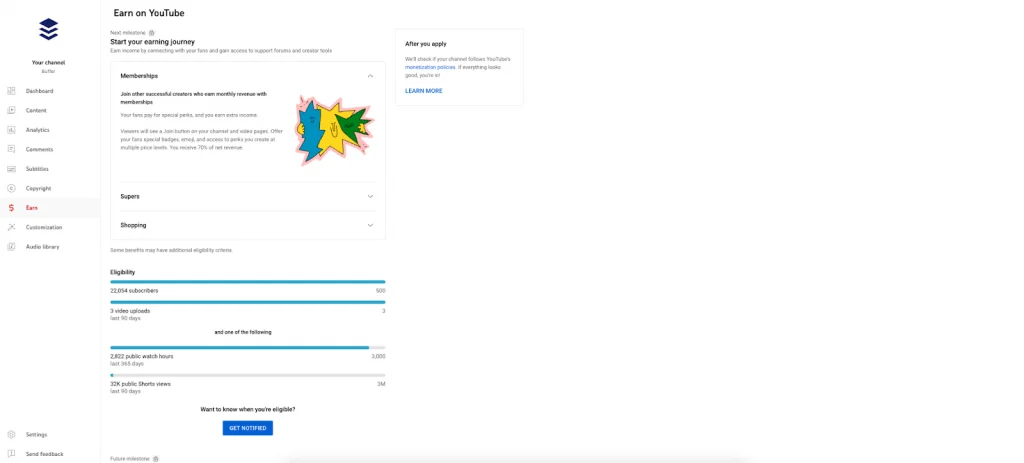The width and height of the screenshot is (1024, 463).
Task: Click the info icon beside Next milestone
Action: 152,32
